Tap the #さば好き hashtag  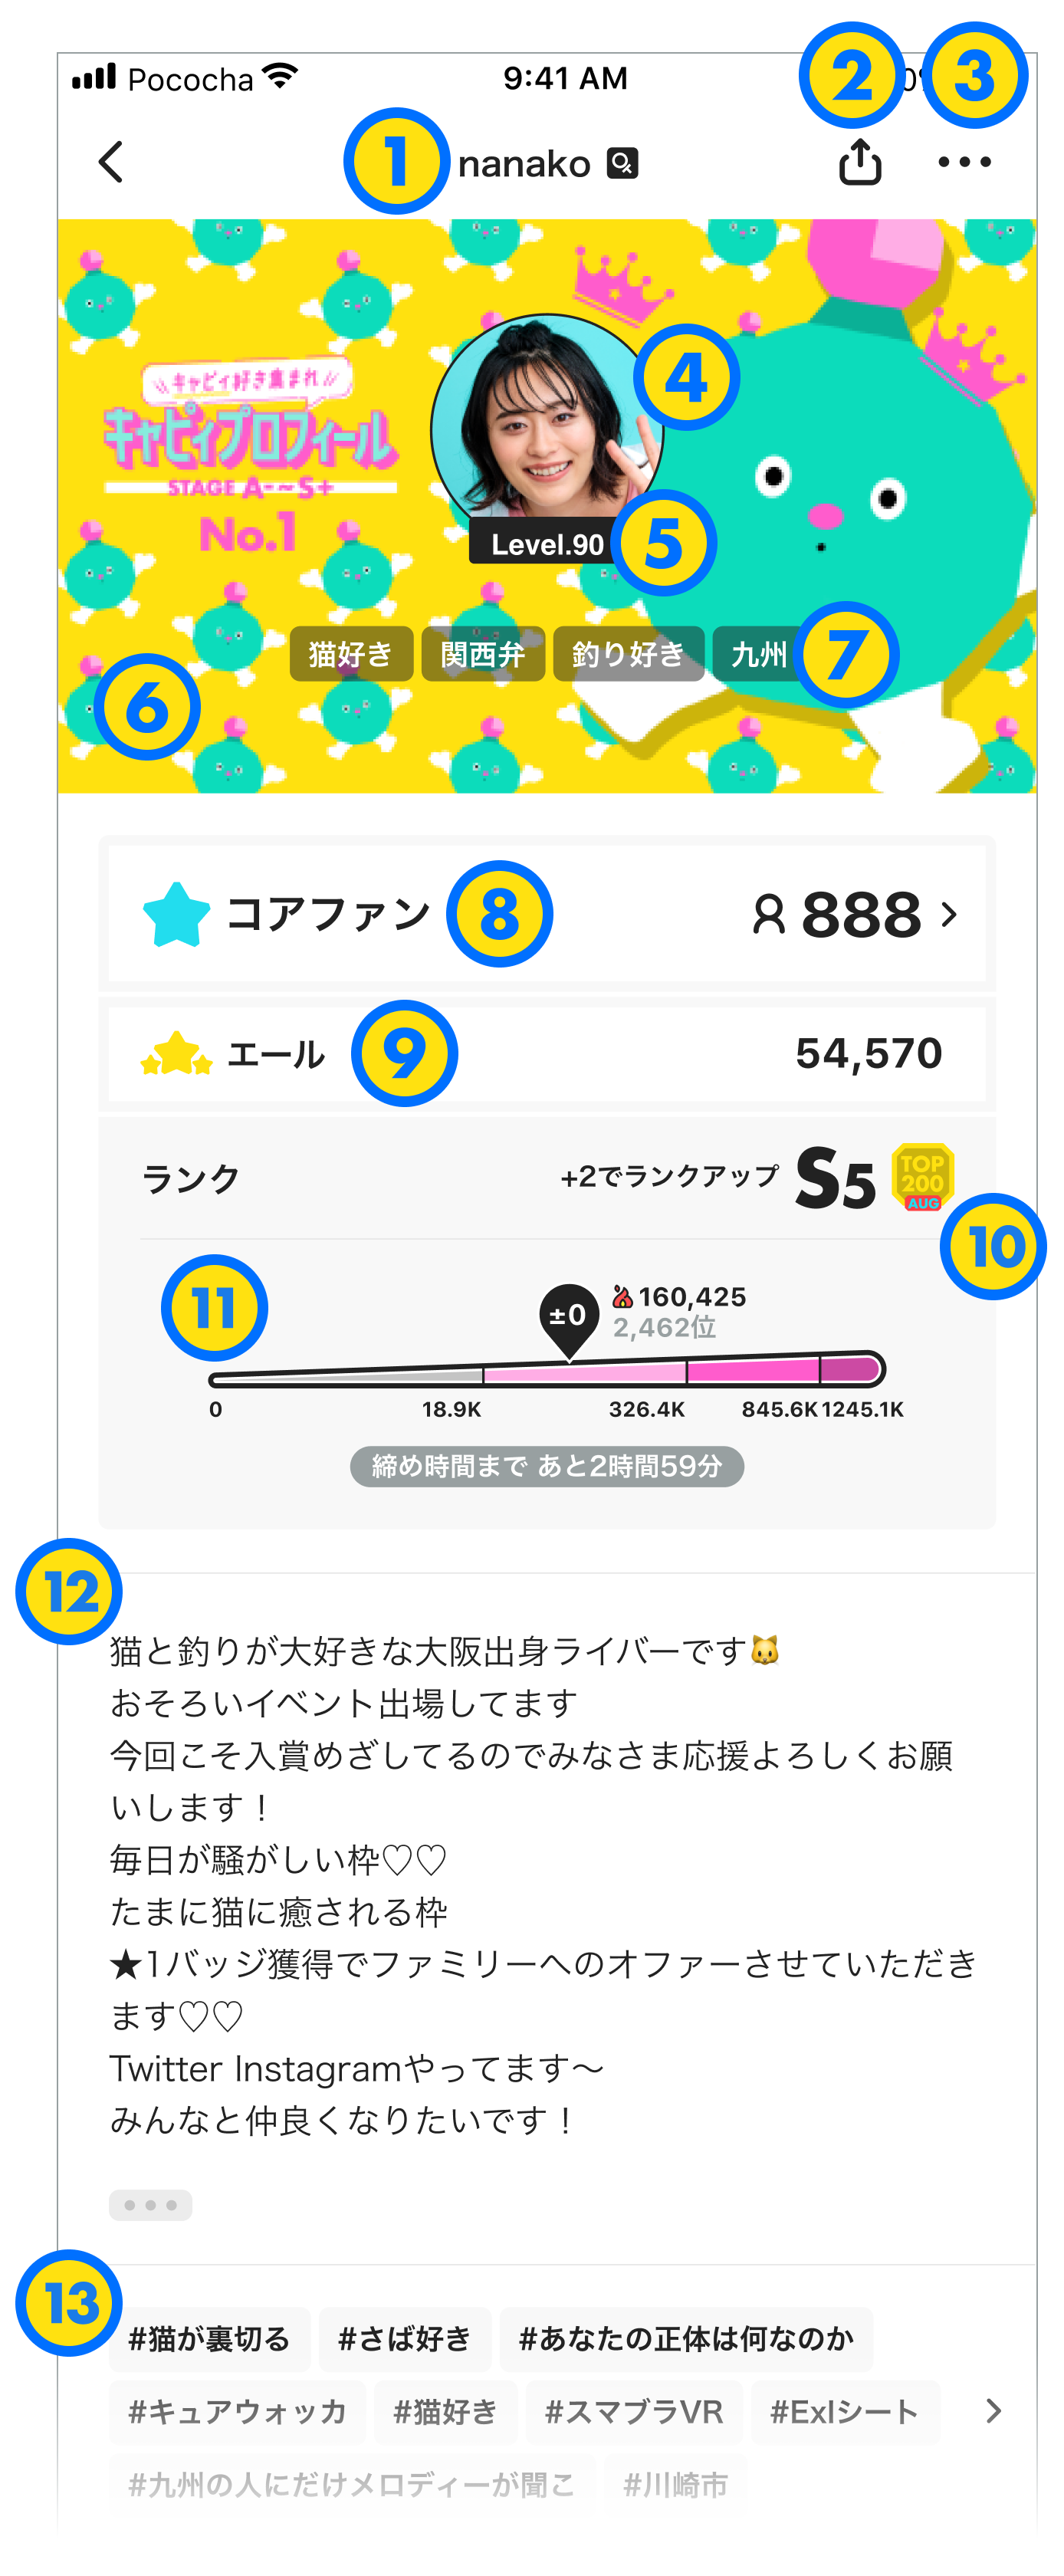coord(405,2339)
